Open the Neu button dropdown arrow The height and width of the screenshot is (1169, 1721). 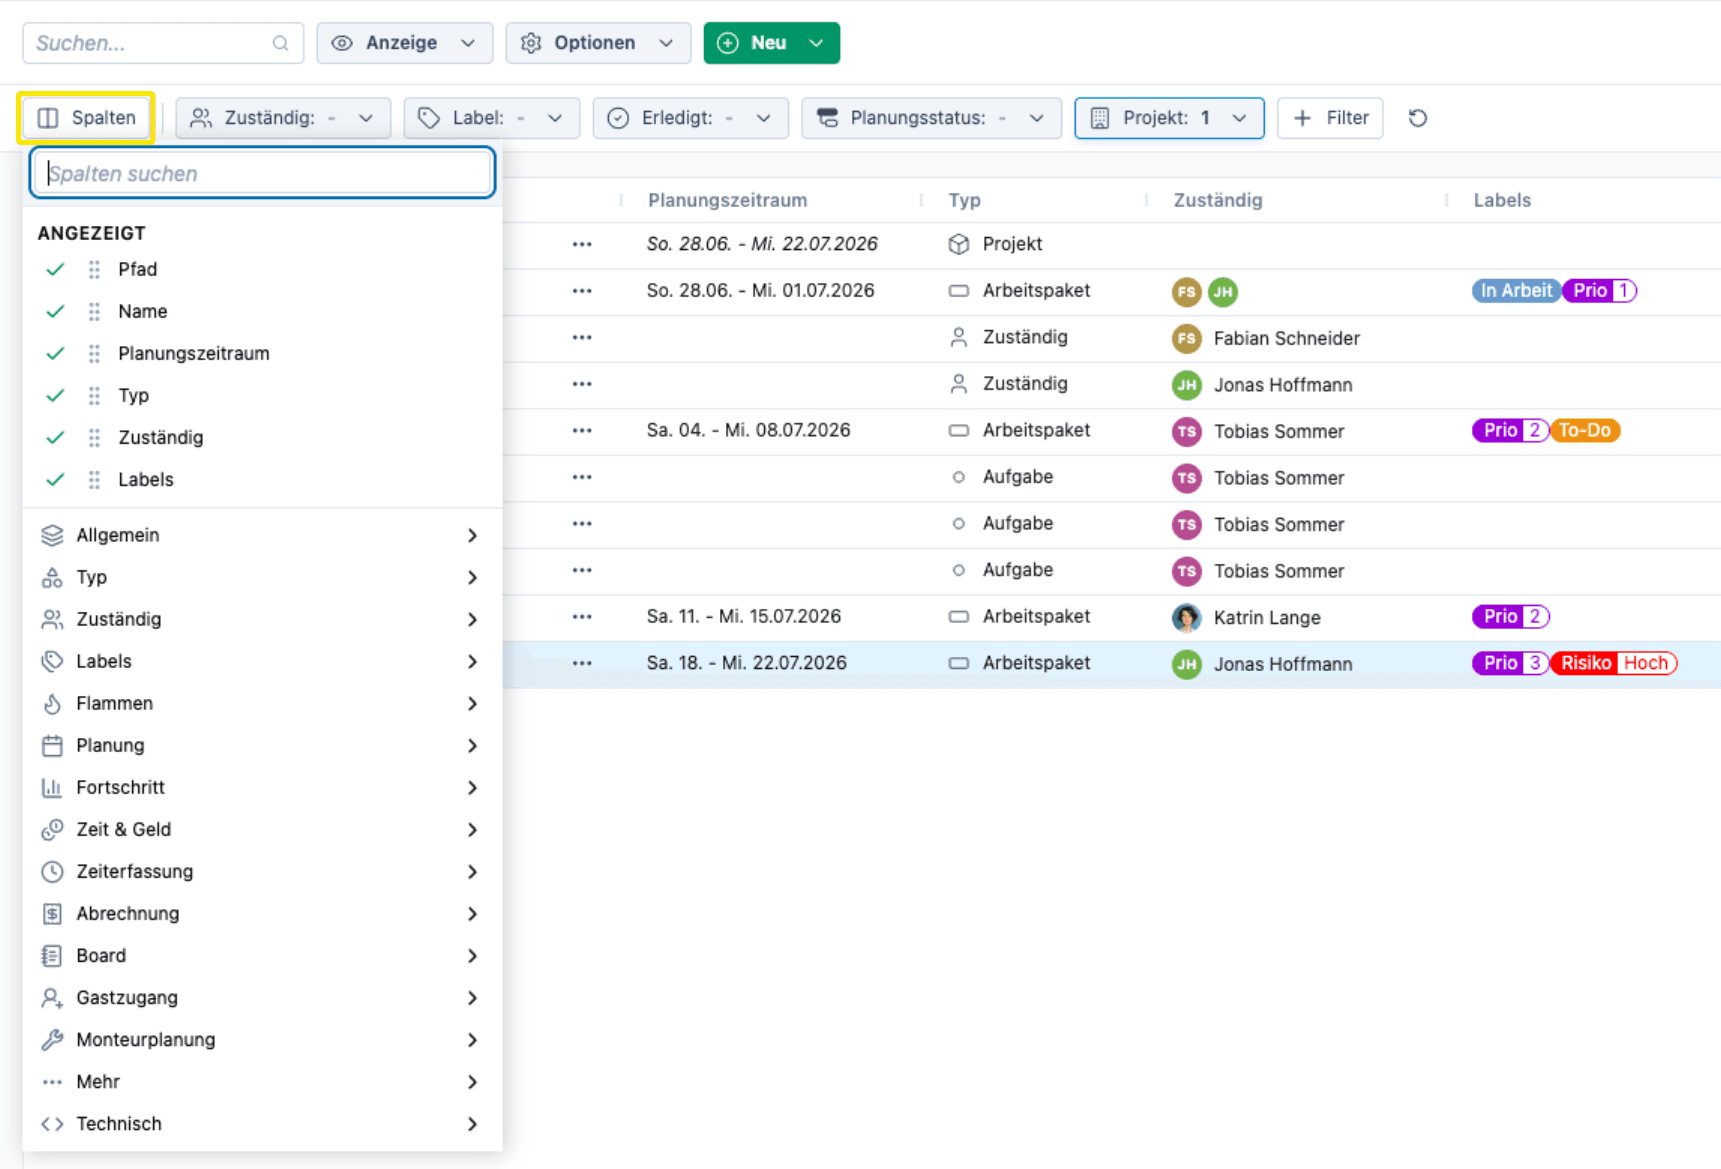click(x=816, y=43)
